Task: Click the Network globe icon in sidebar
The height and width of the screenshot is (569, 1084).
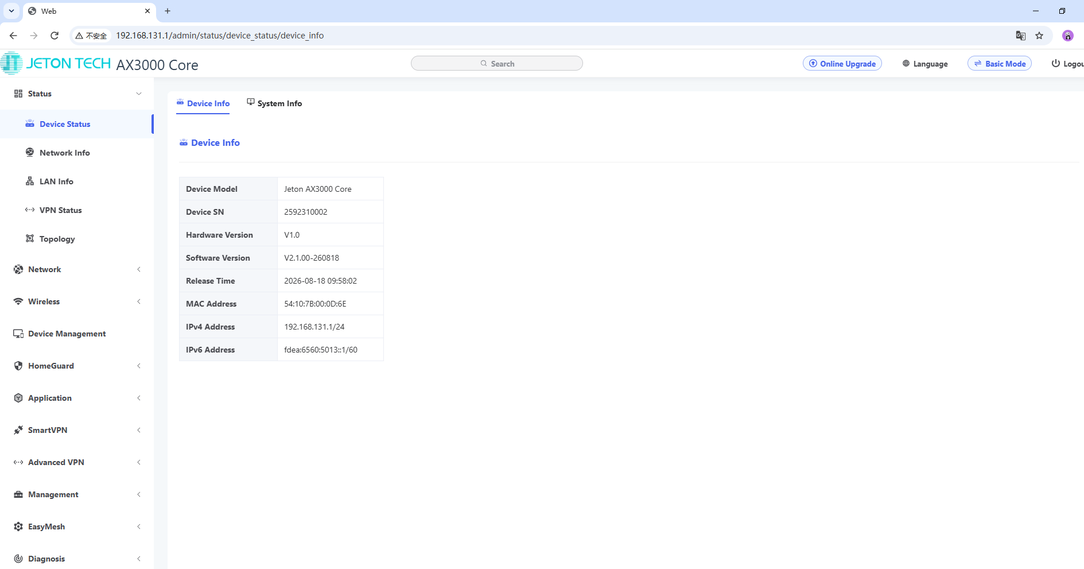Action: 18,269
